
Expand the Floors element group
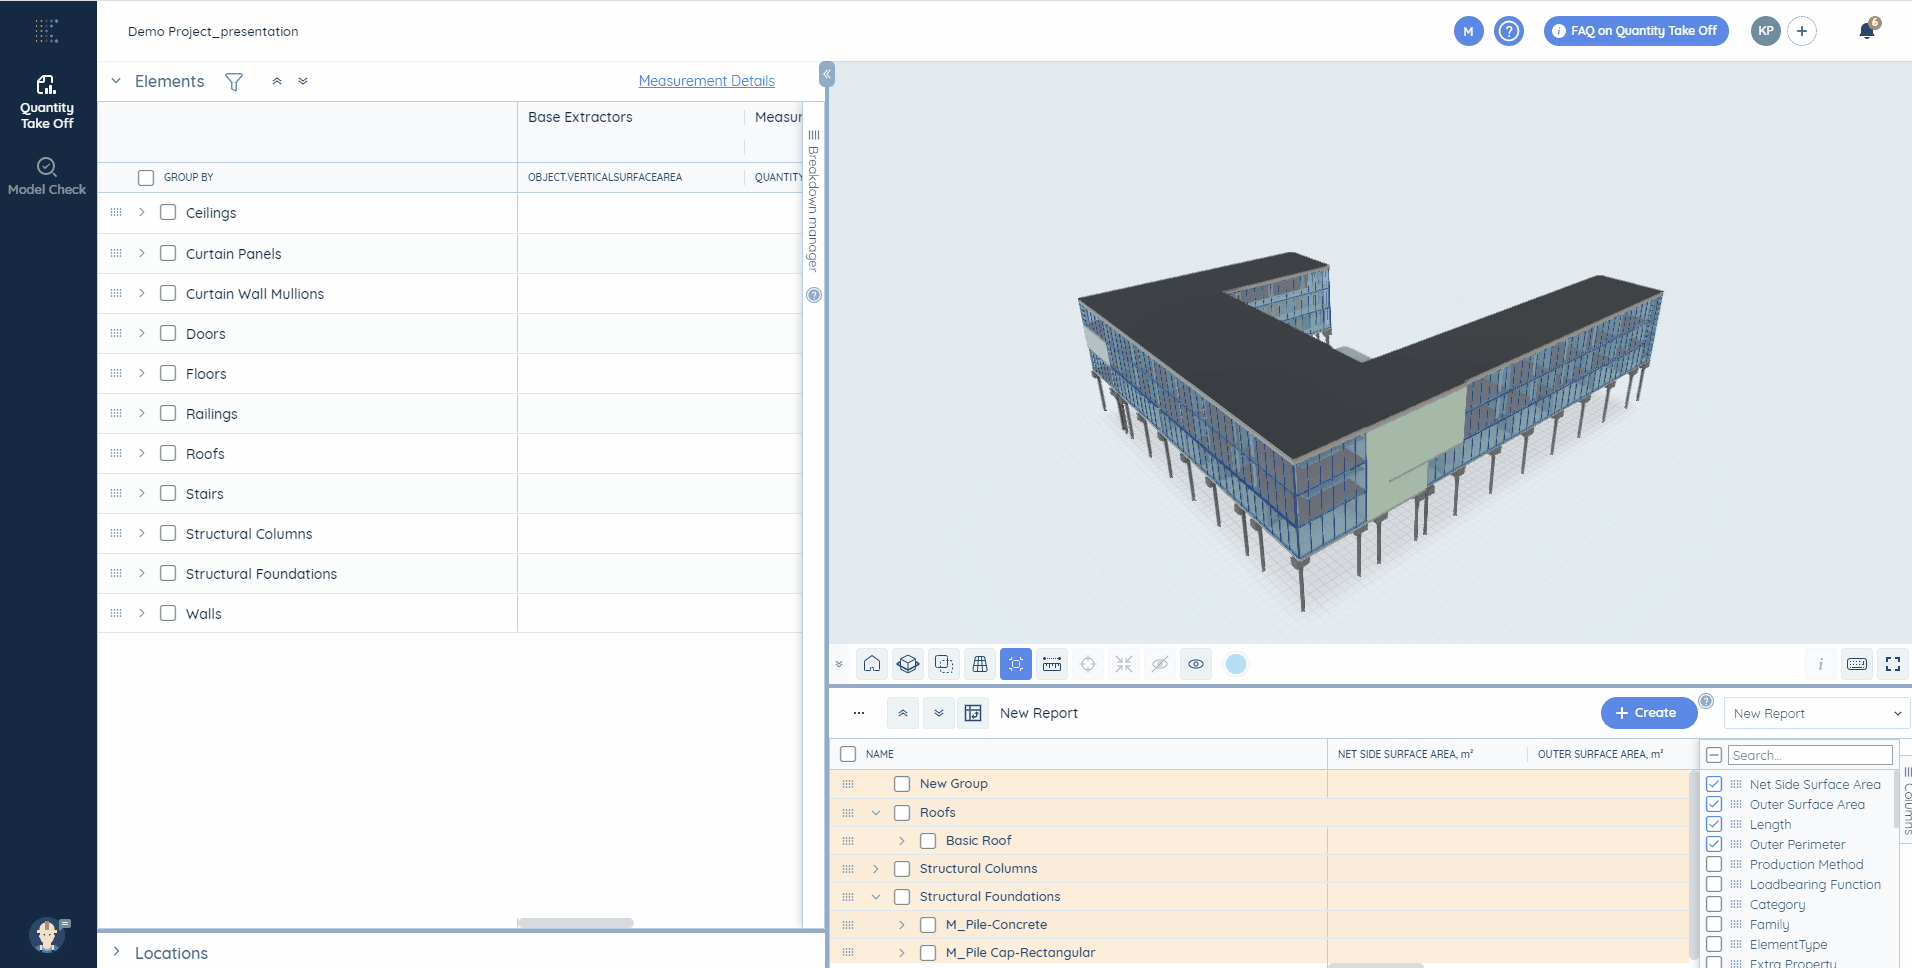(142, 373)
